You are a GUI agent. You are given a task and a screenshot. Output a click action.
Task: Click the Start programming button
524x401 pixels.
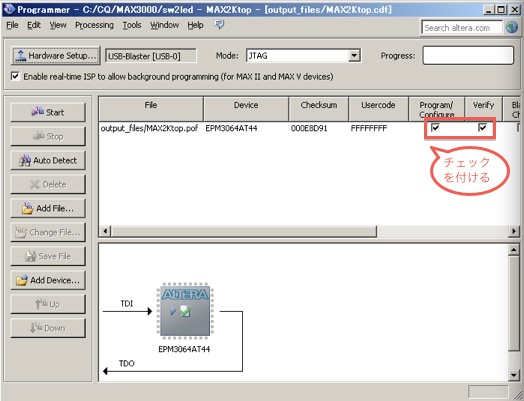[48, 112]
